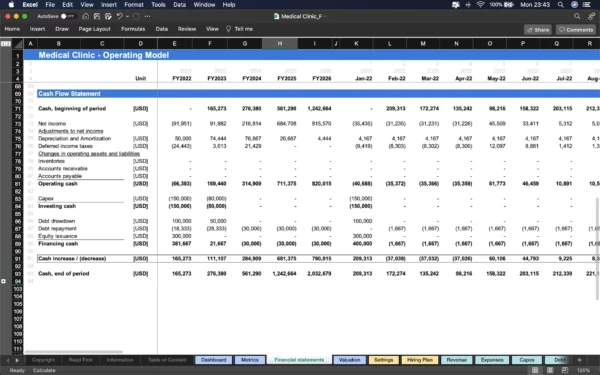Open Siri from the menu bar
600x375 pixels.
574,5
